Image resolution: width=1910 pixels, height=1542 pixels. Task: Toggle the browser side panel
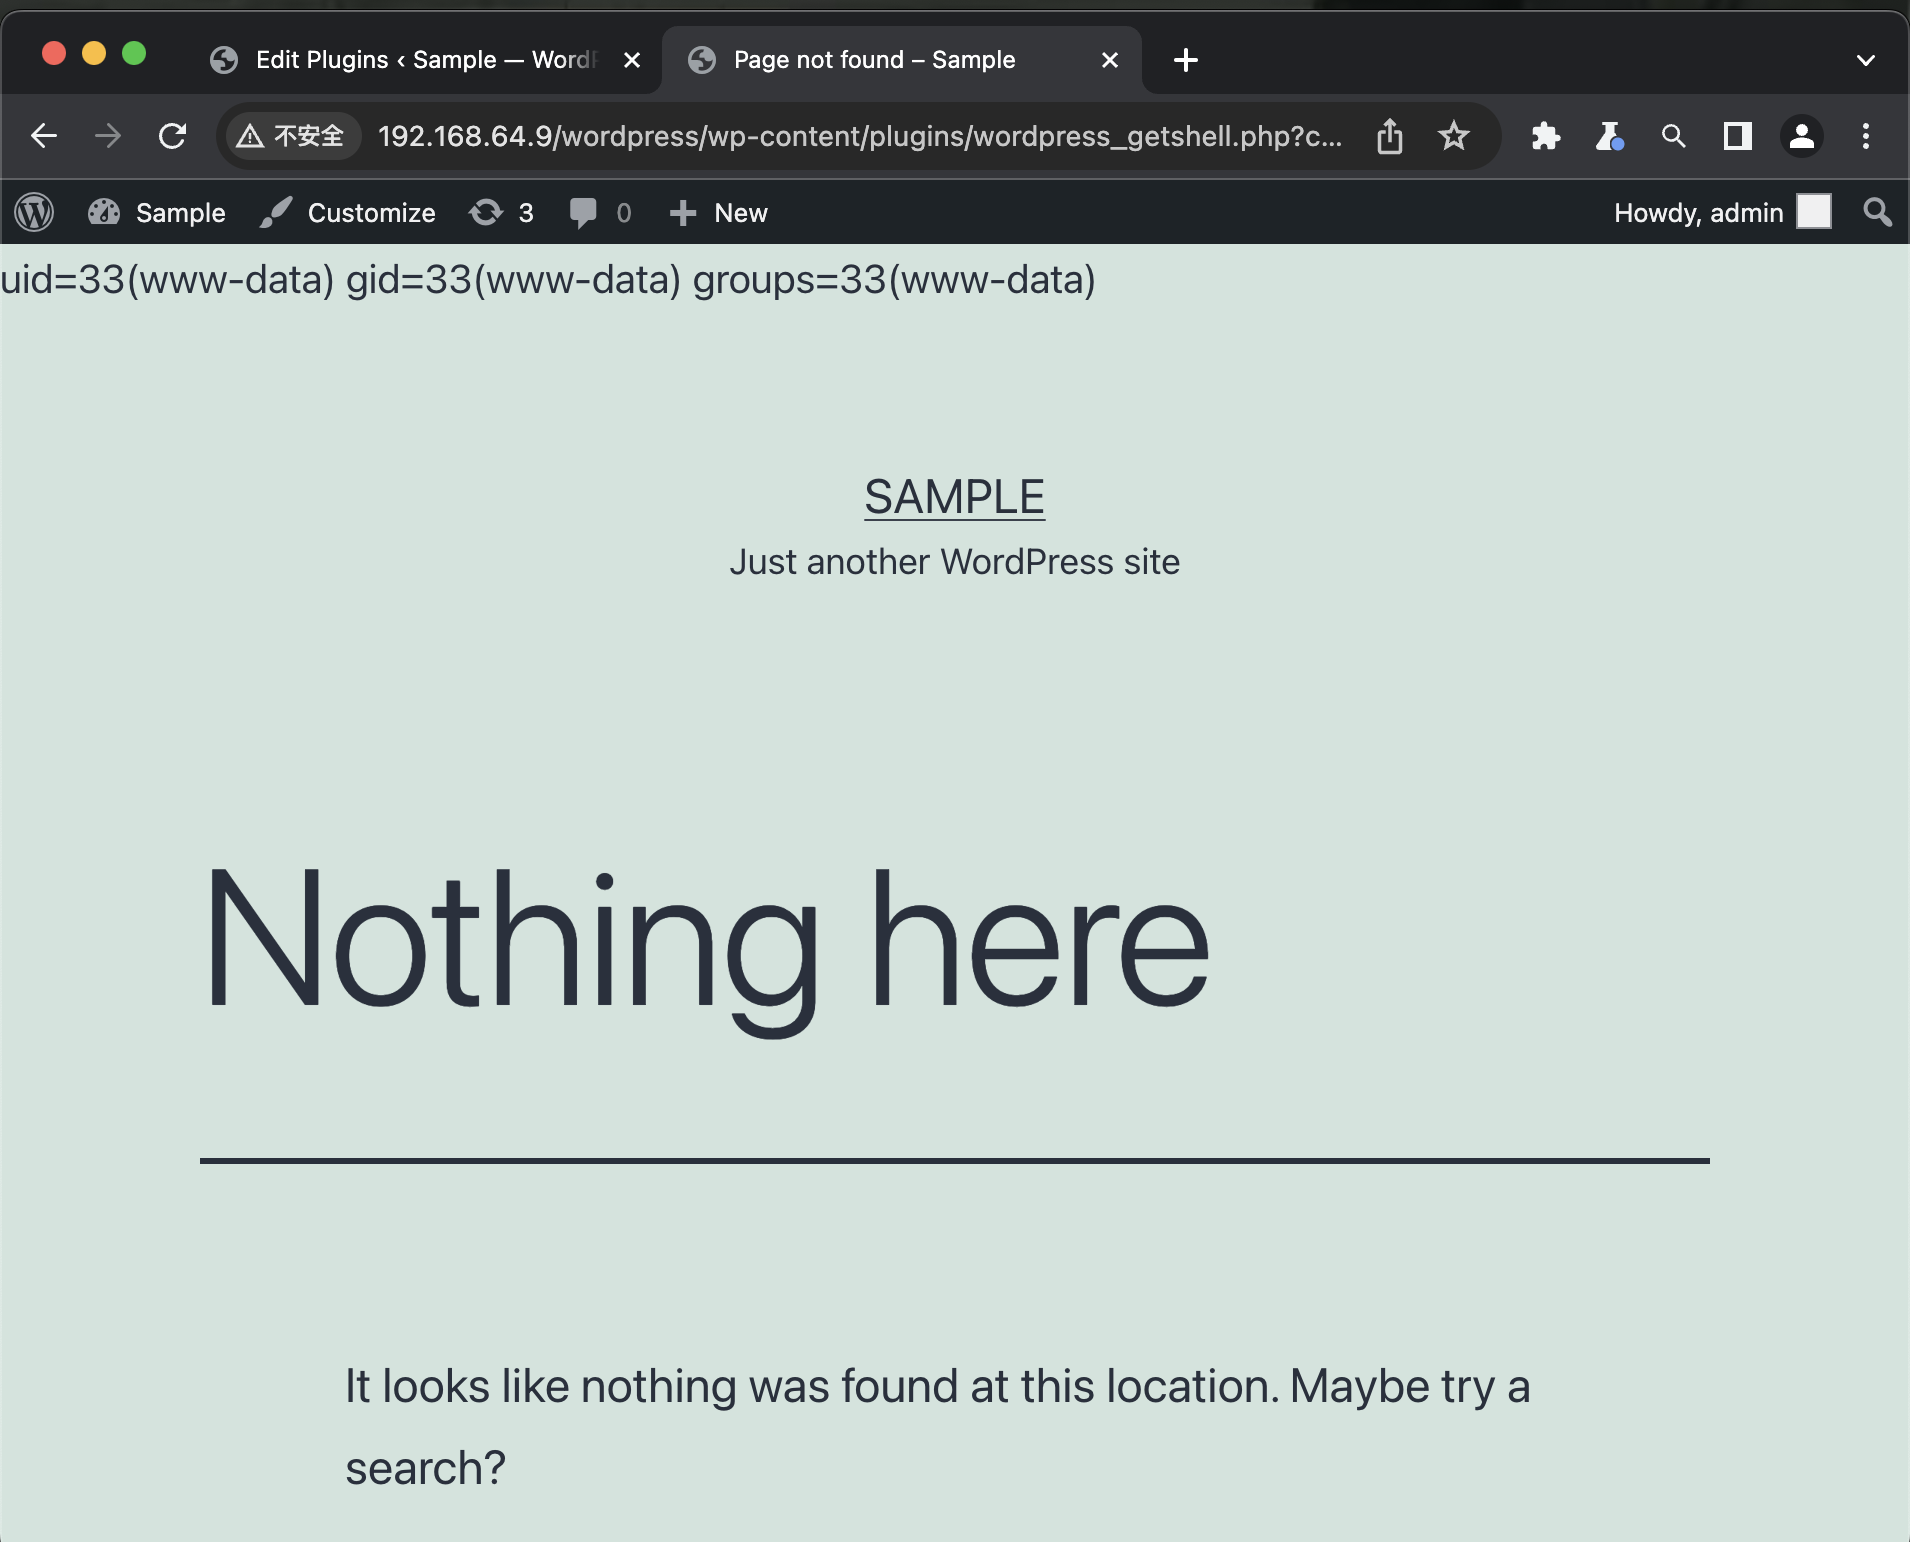(x=1737, y=136)
